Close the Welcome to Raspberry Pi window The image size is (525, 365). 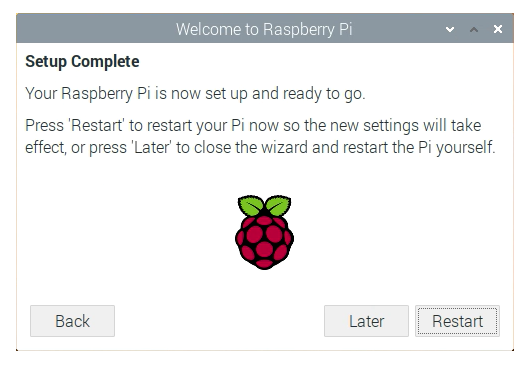point(498,29)
